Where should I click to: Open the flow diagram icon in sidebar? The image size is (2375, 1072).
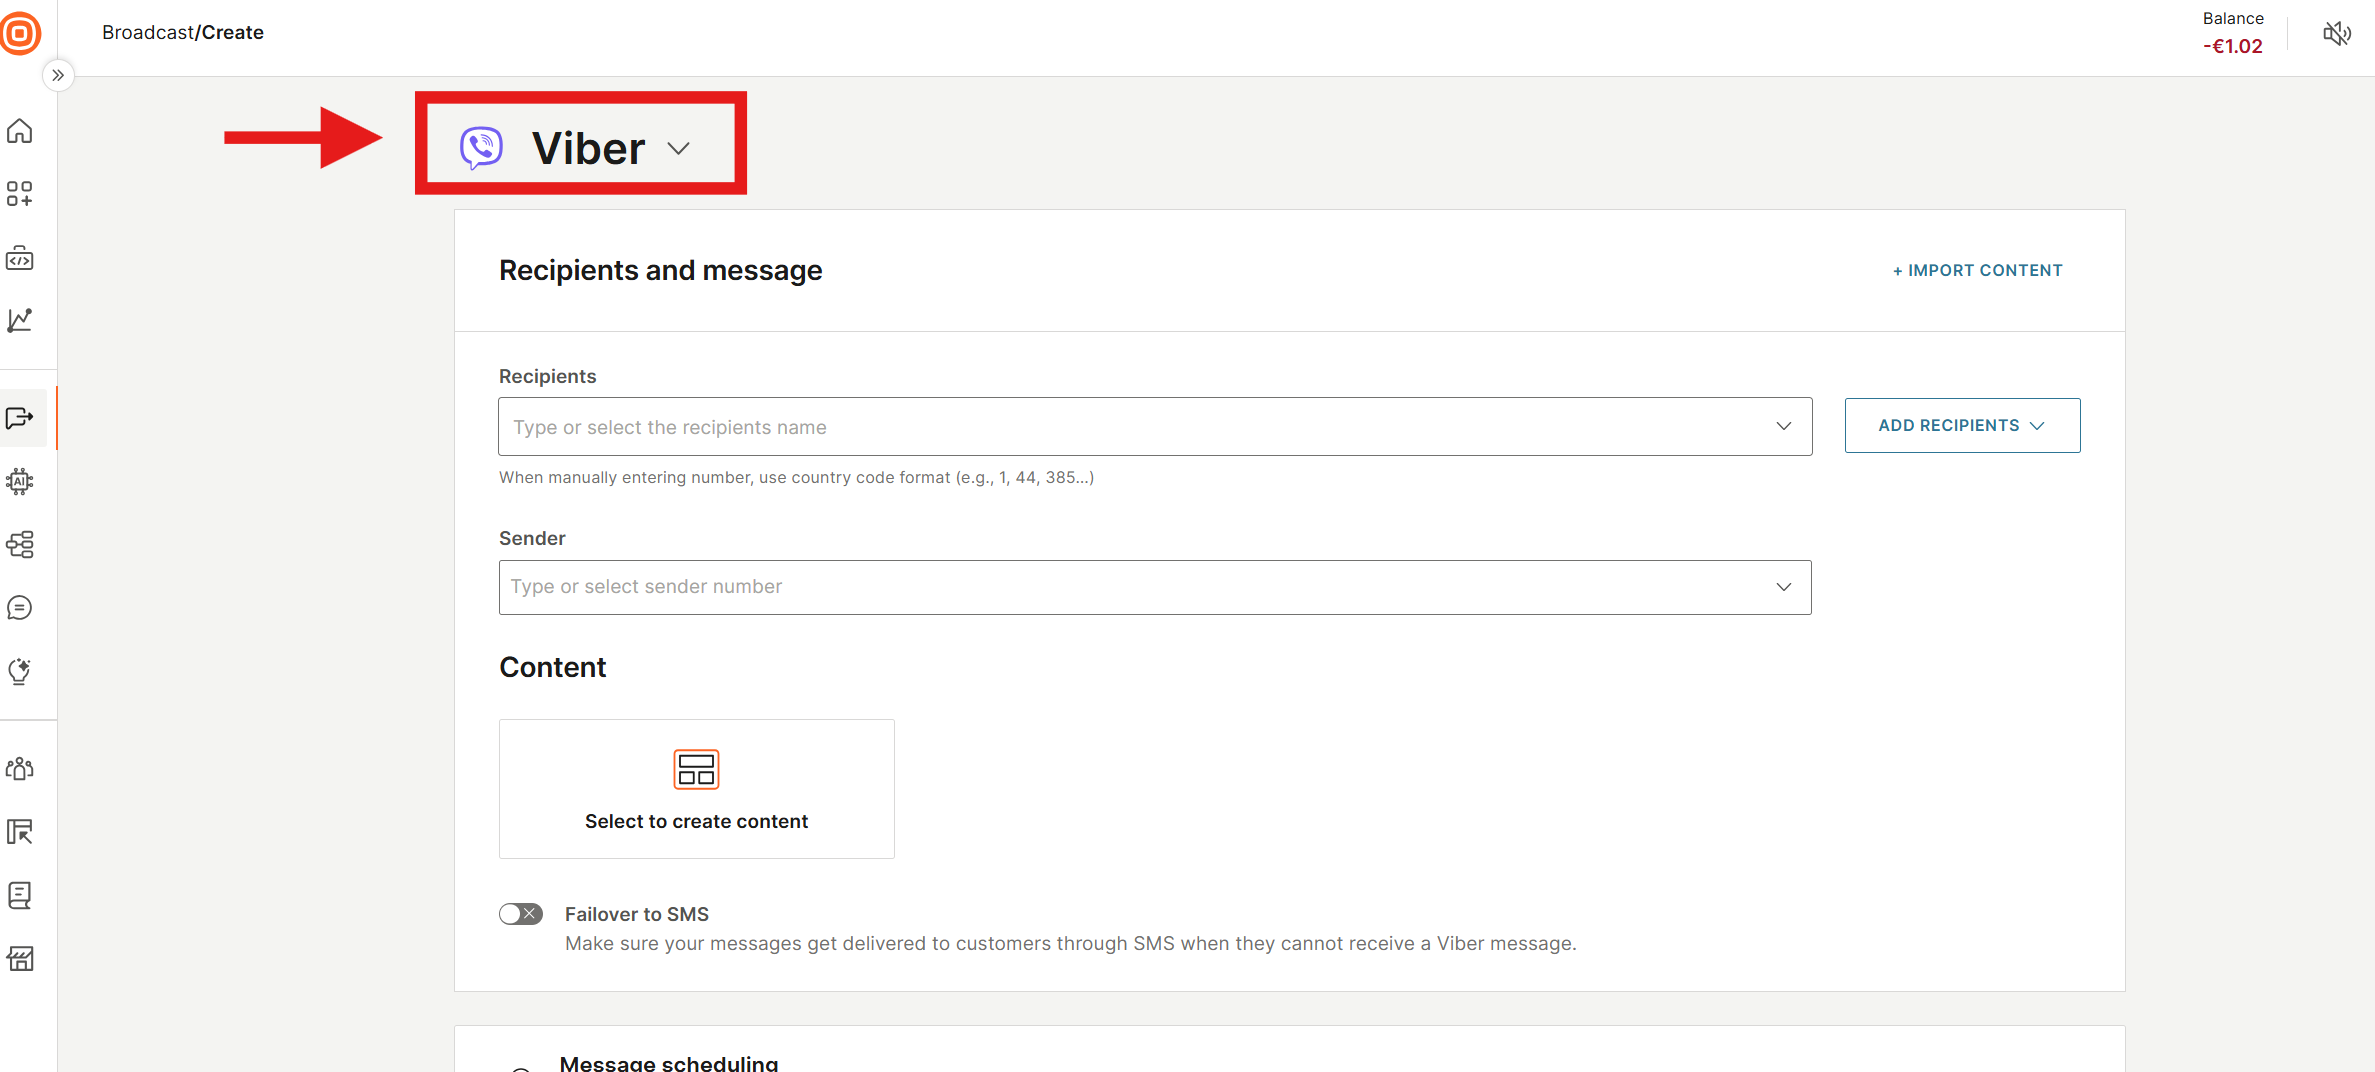pyautogui.click(x=20, y=545)
